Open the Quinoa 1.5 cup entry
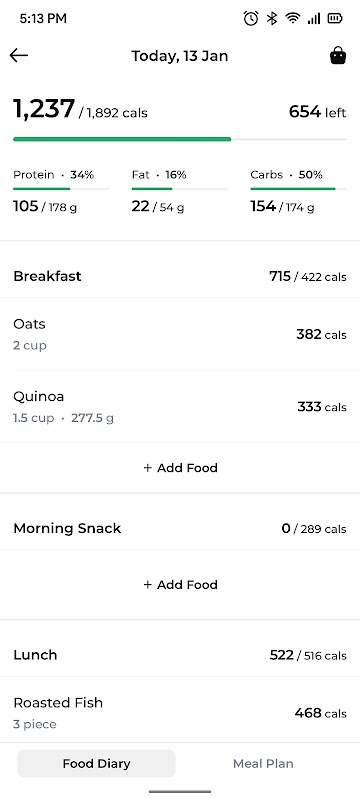The width and height of the screenshot is (360, 800). click(180, 407)
